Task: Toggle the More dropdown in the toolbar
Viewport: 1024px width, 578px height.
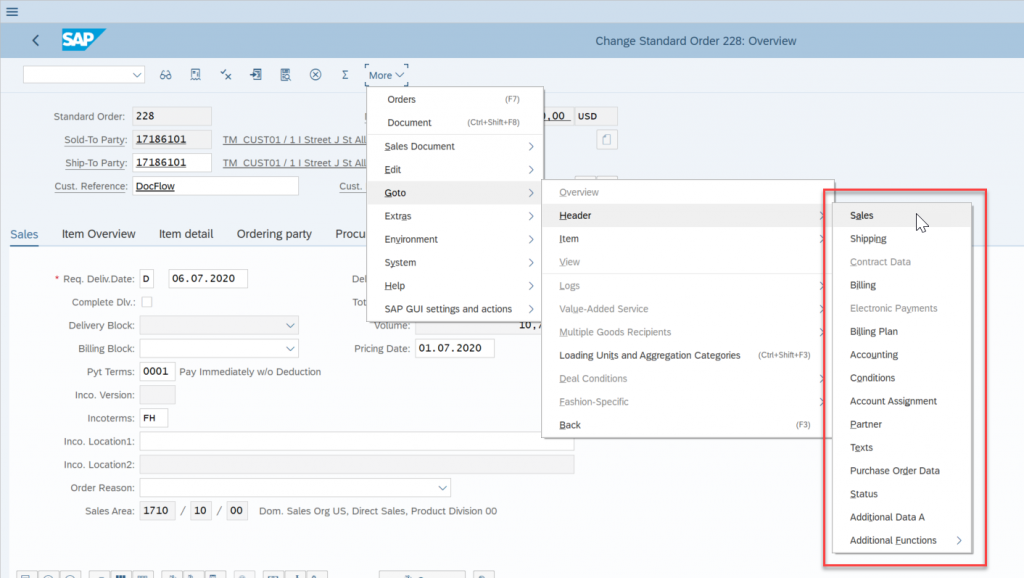Action: (x=387, y=75)
